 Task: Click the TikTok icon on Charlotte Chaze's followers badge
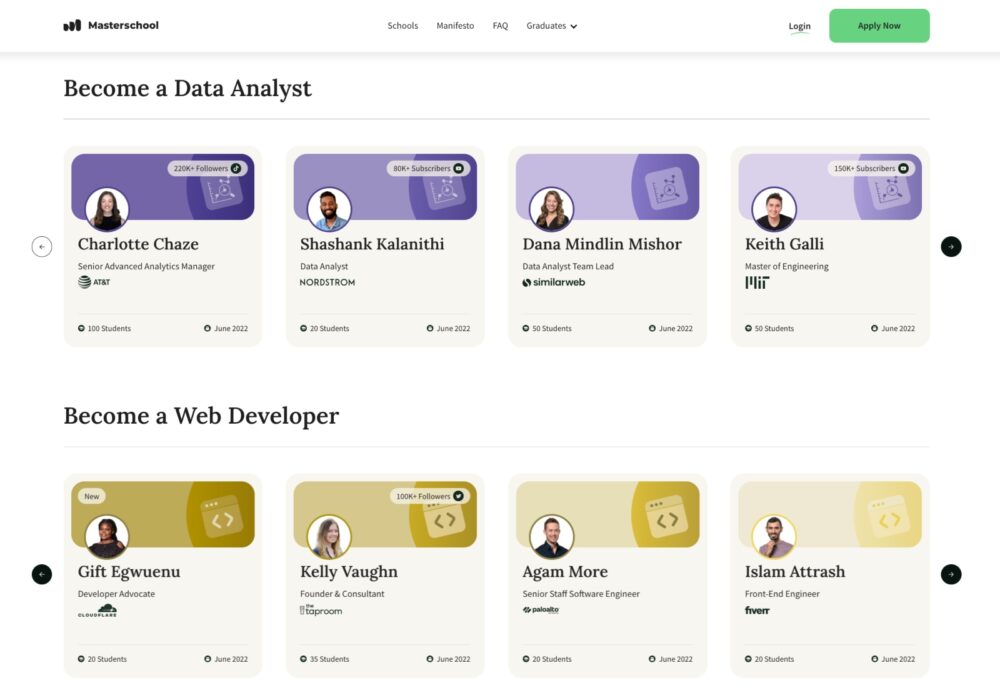coord(236,168)
